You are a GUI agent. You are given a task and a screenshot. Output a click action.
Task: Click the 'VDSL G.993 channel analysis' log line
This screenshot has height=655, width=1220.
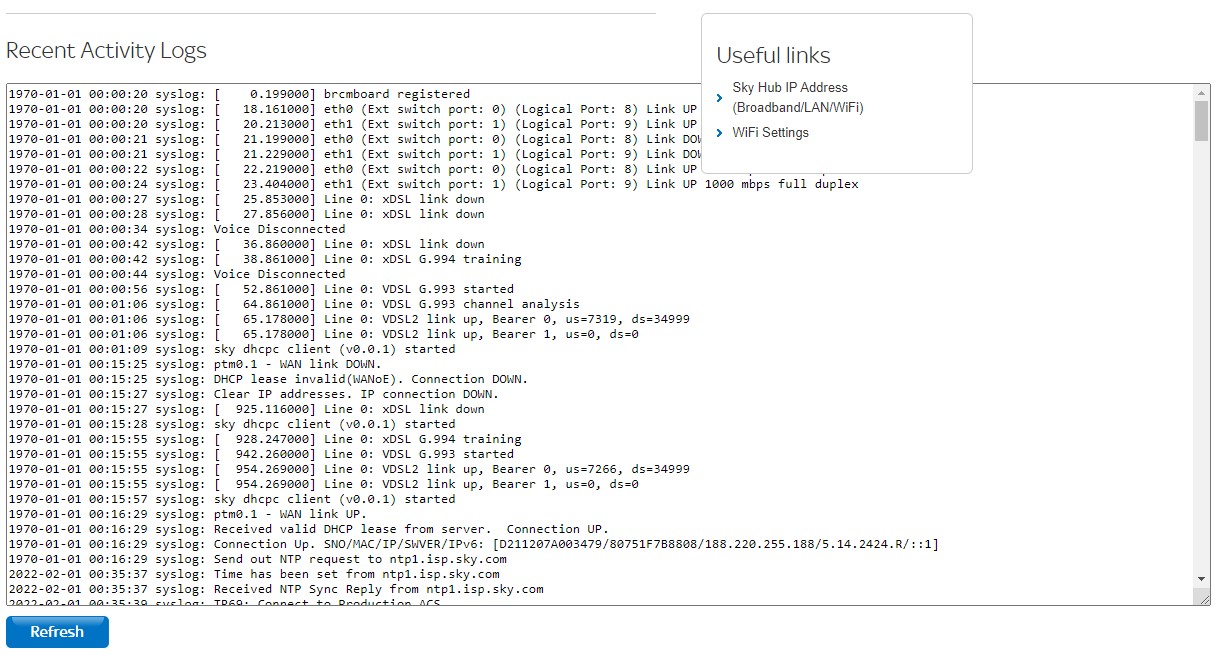coord(294,304)
